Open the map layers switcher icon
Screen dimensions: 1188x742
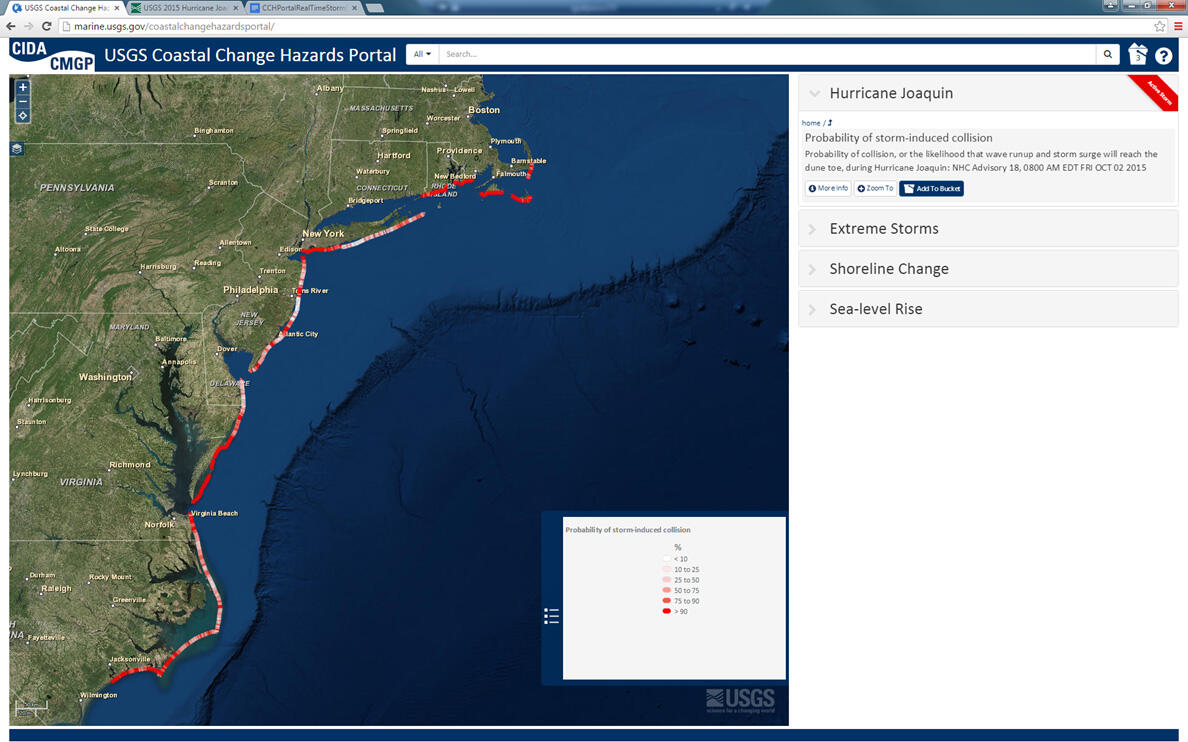point(17,149)
